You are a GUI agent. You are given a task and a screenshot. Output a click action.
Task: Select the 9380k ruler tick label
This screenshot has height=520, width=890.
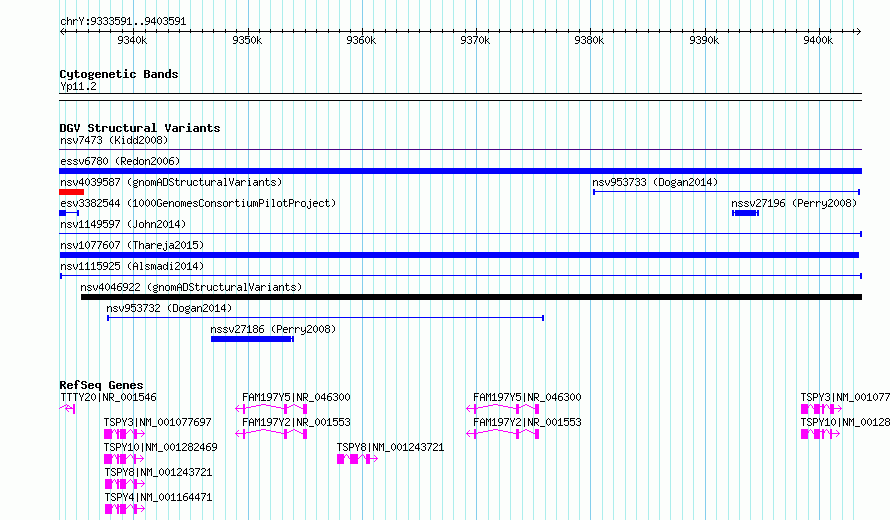click(x=589, y=40)
